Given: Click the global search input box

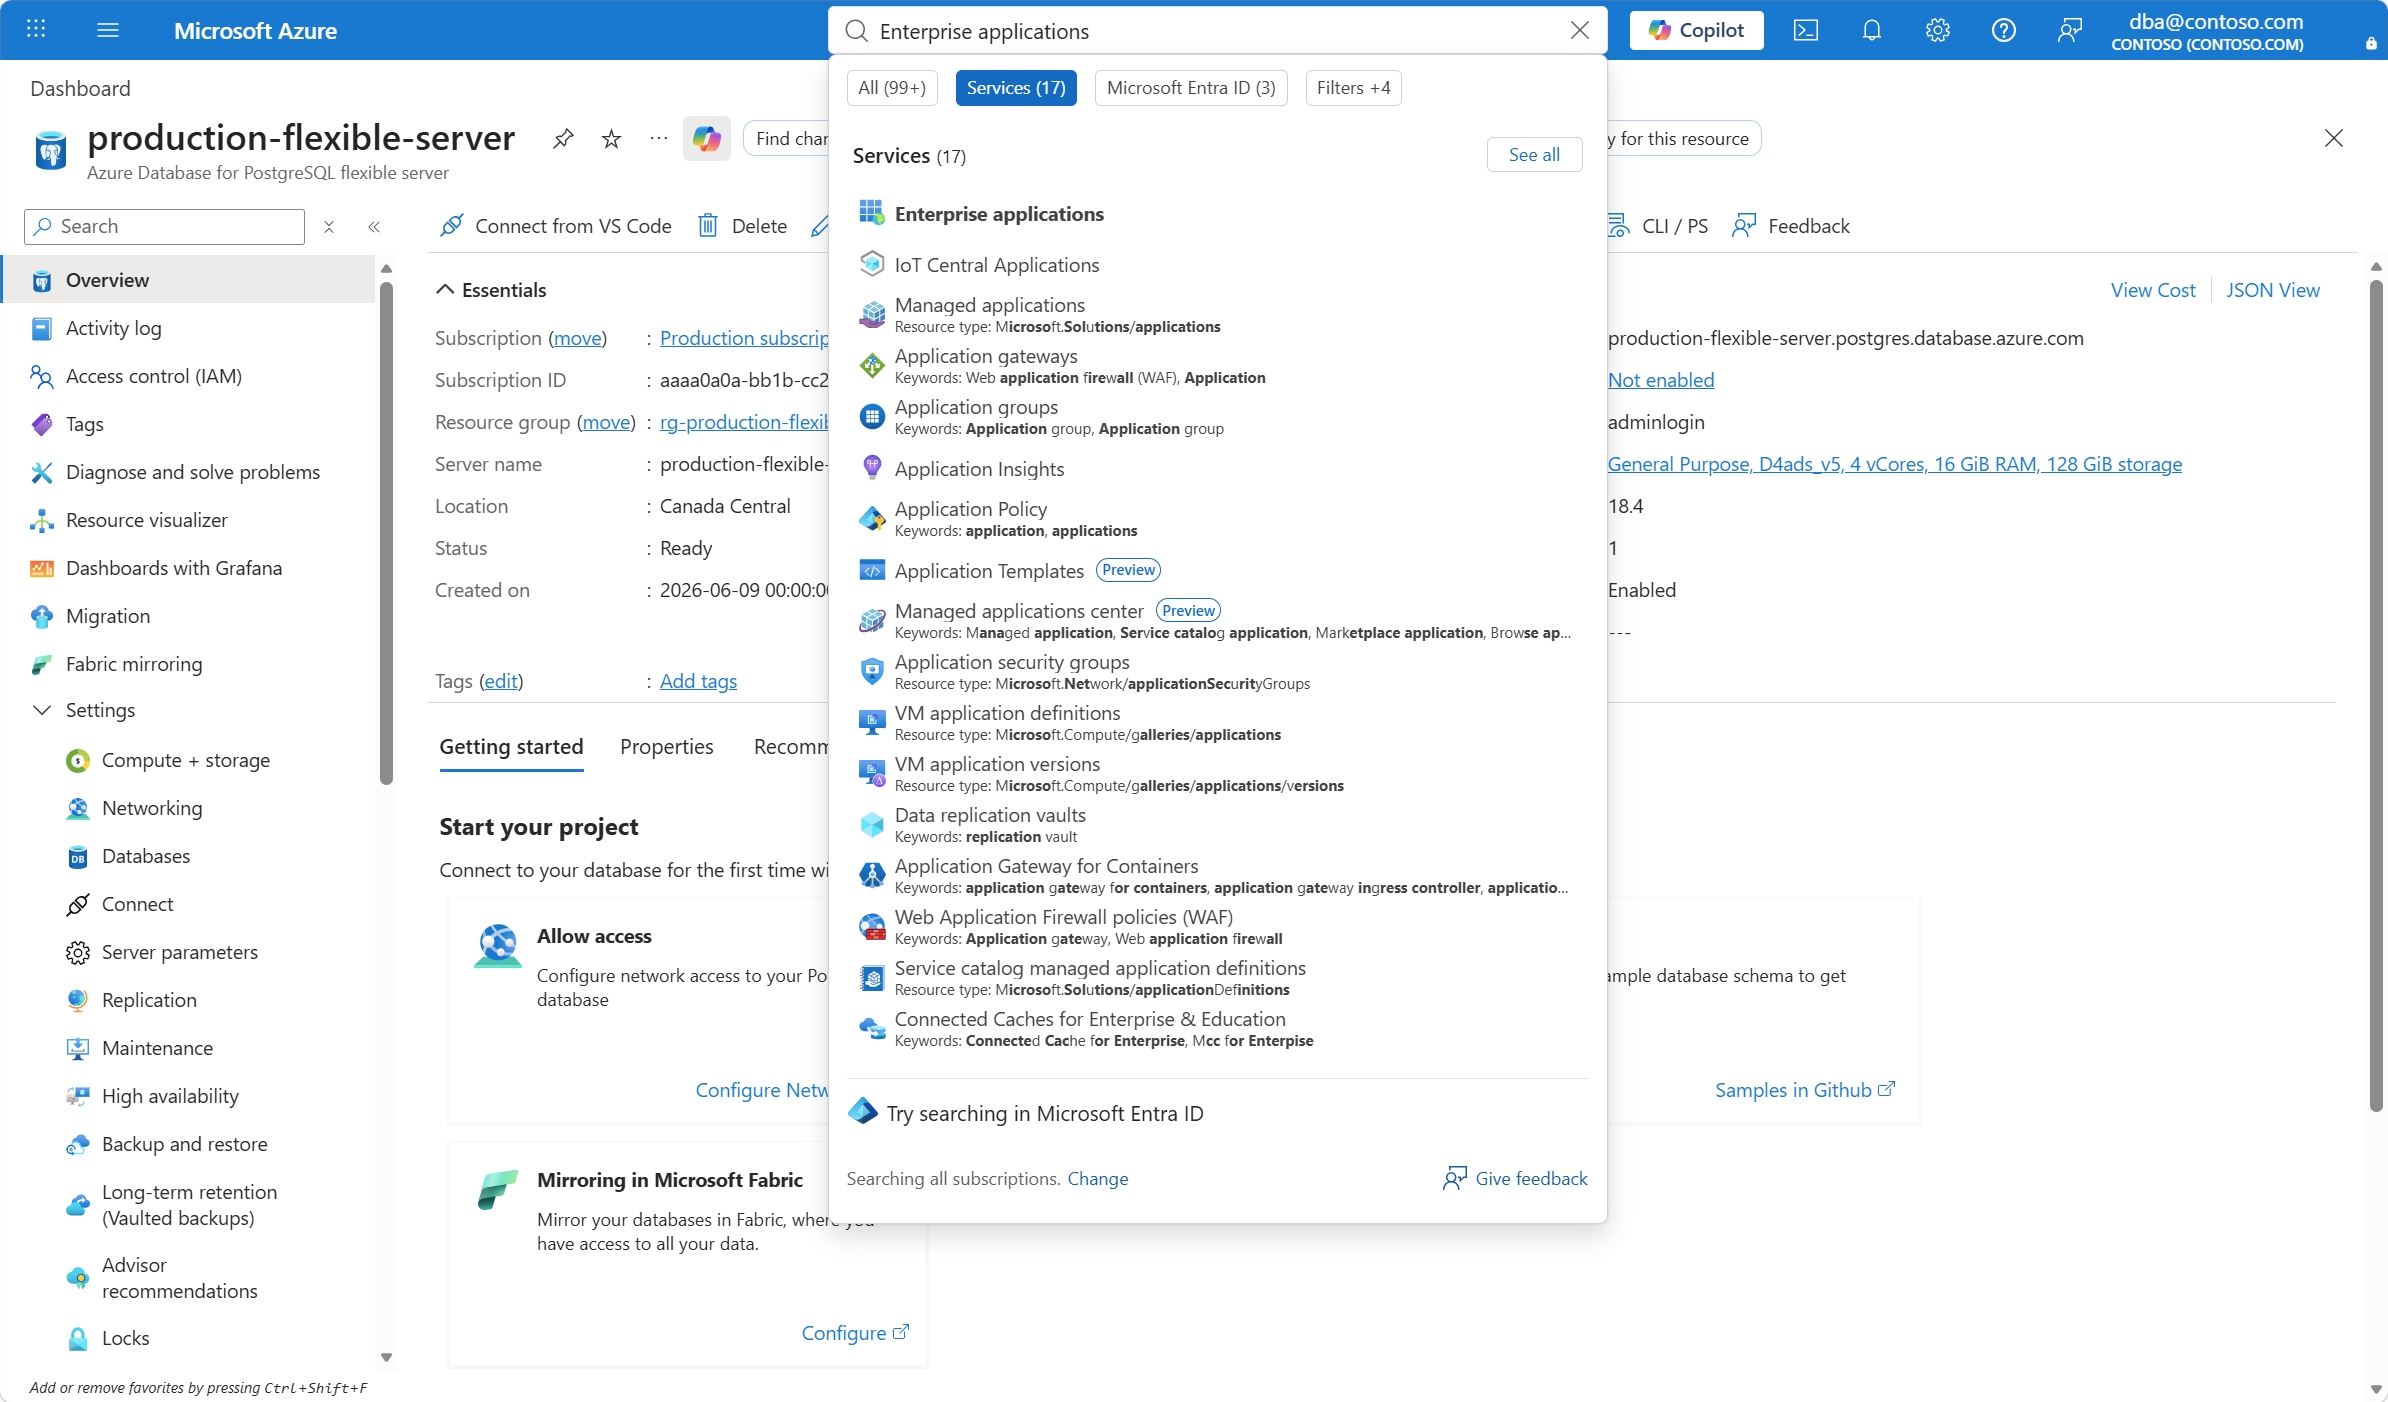Looking at the screenshot, I should tap(1218, 31).
